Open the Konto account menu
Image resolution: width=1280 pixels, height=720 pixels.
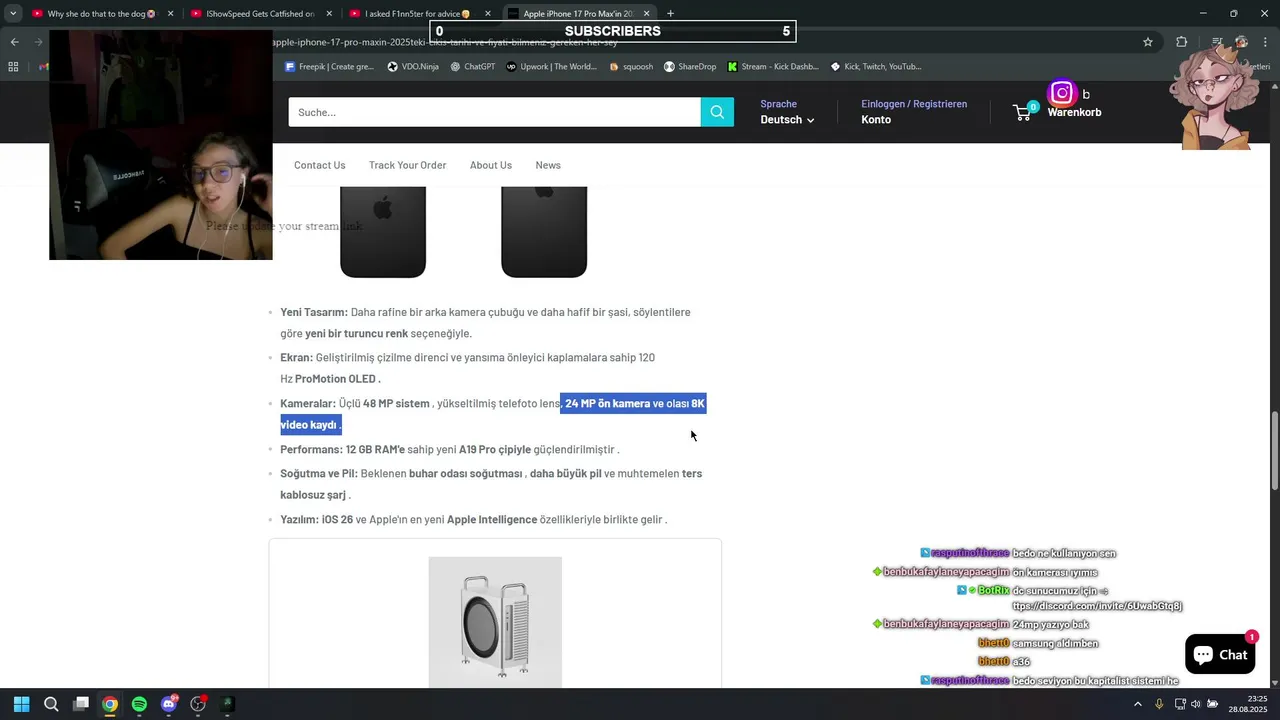coord(876,120)
